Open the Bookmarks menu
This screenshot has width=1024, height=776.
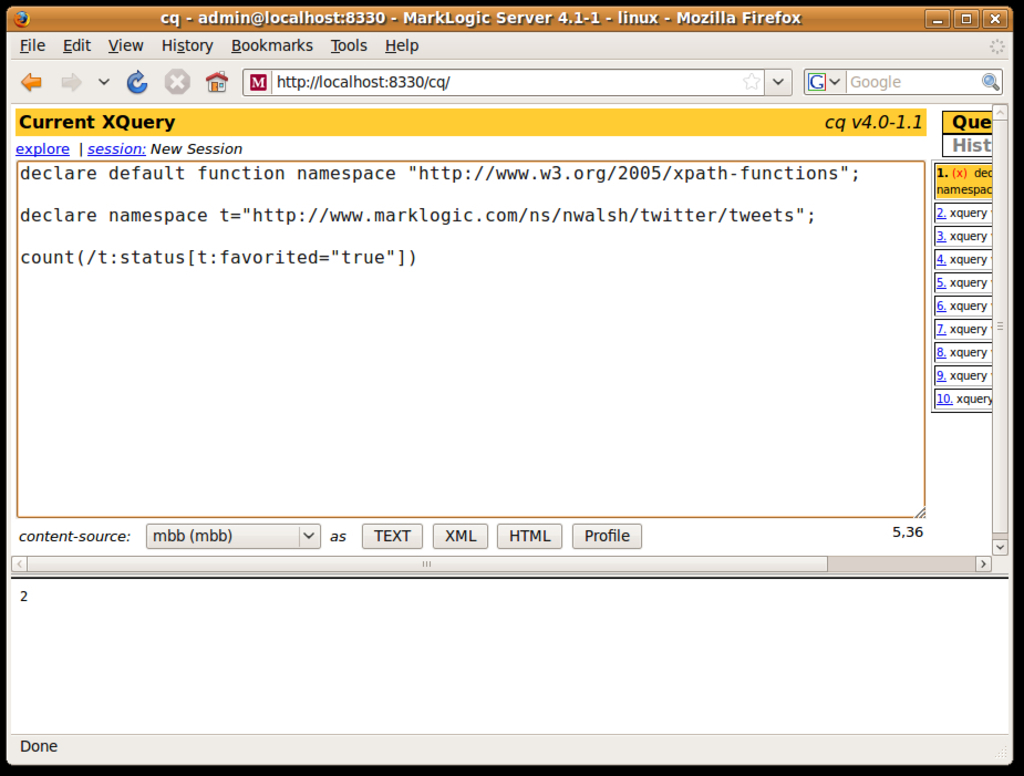pos(272,46)
